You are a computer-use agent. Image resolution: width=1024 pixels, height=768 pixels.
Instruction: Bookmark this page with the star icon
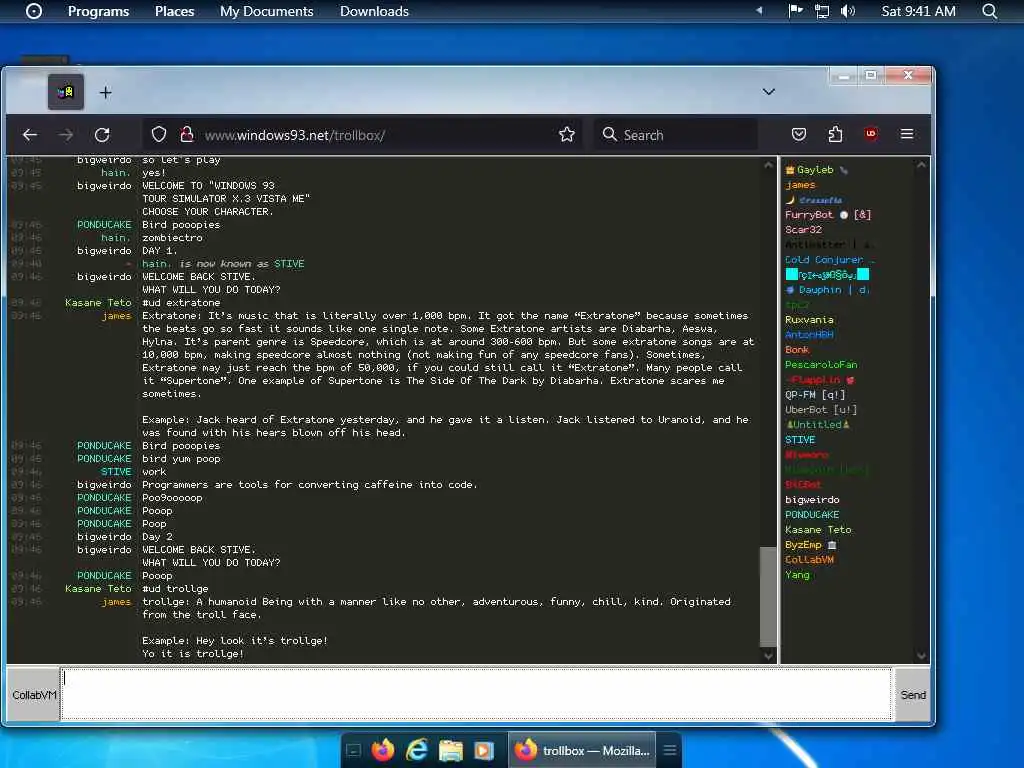(x=566, y=135)
